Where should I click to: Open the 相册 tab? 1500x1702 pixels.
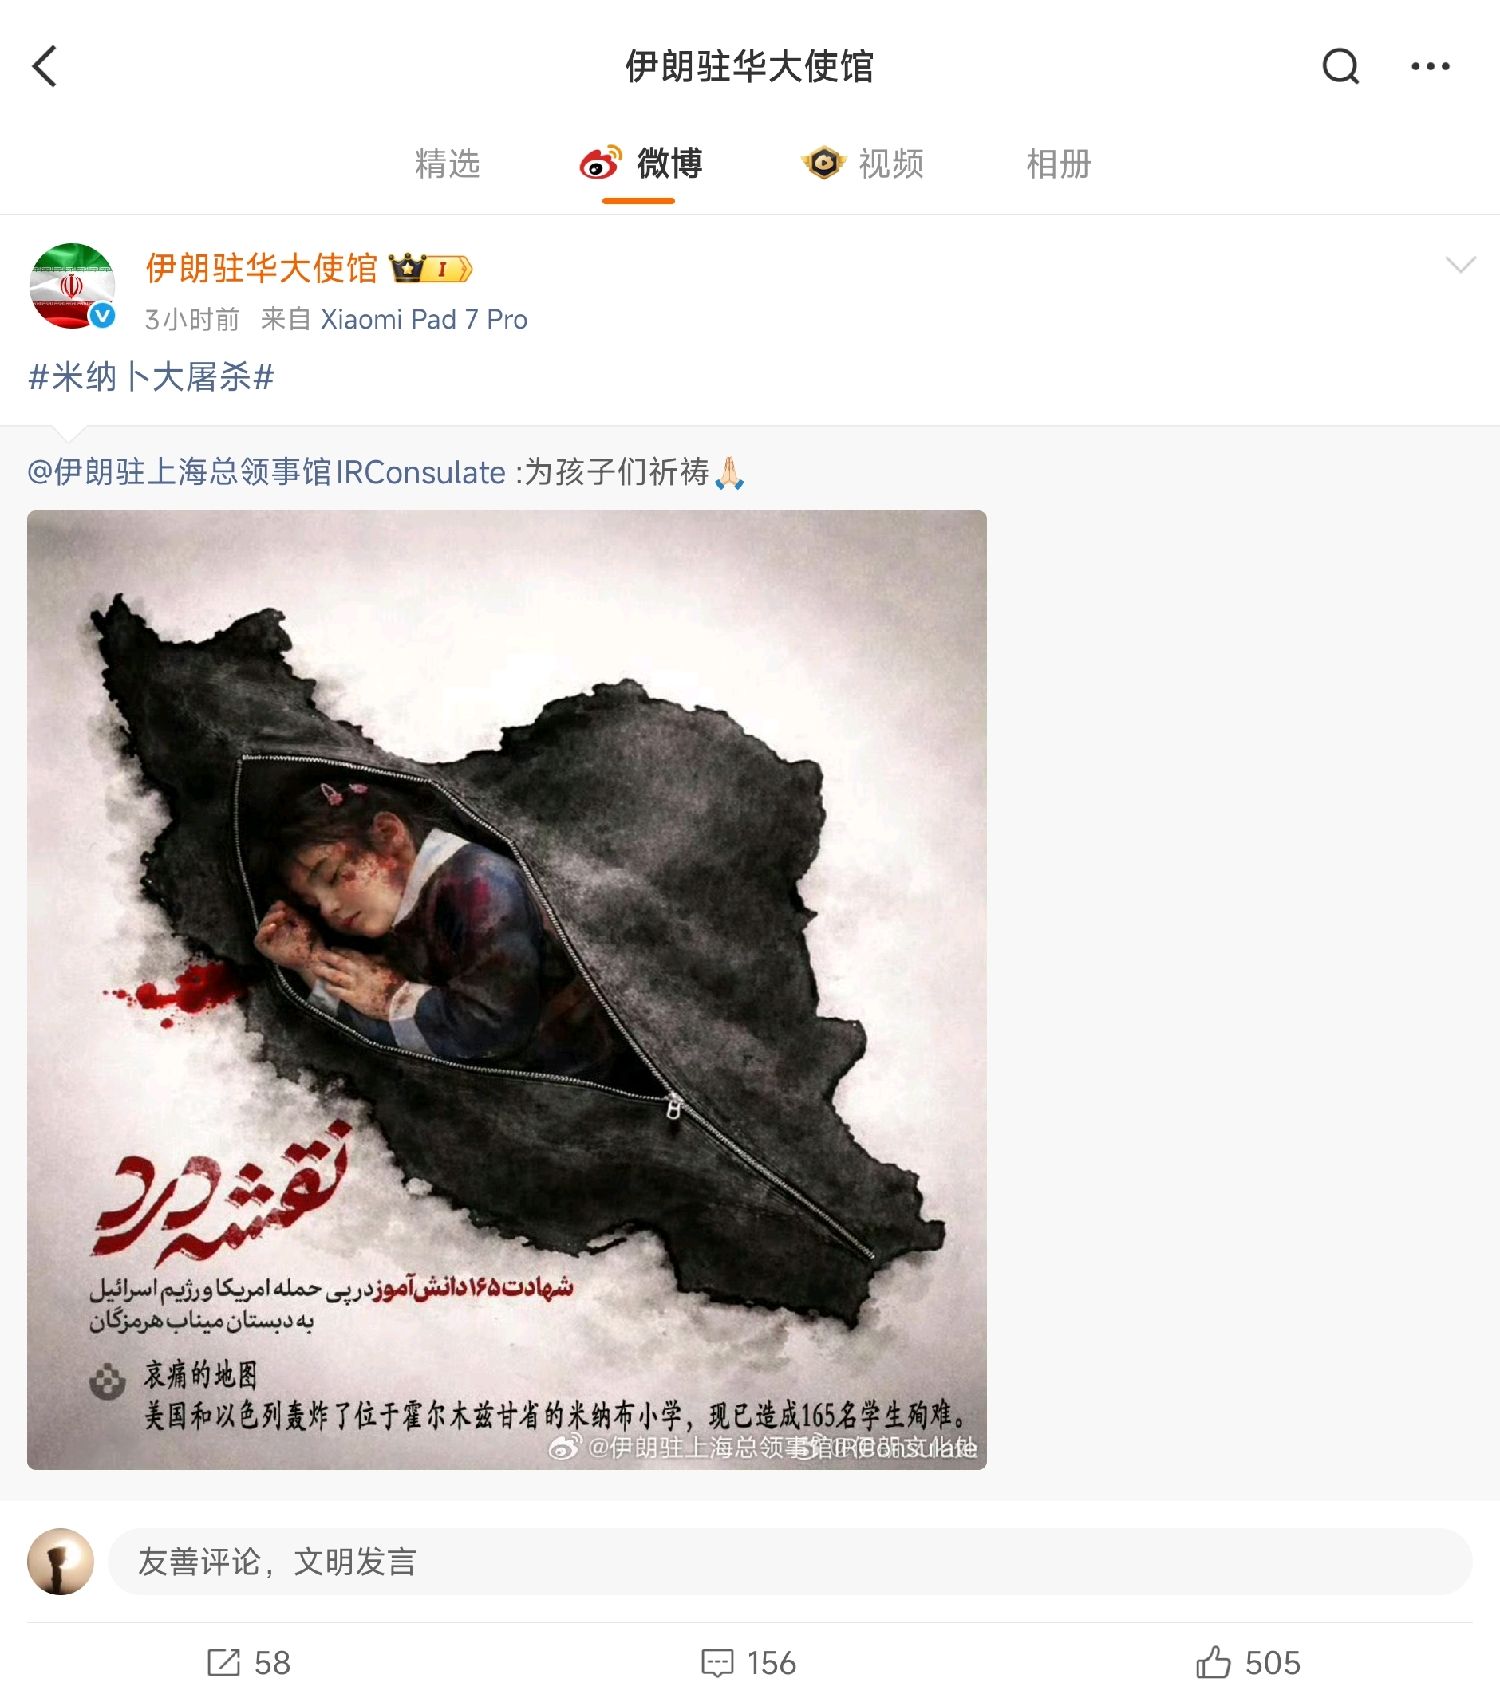1058,163
